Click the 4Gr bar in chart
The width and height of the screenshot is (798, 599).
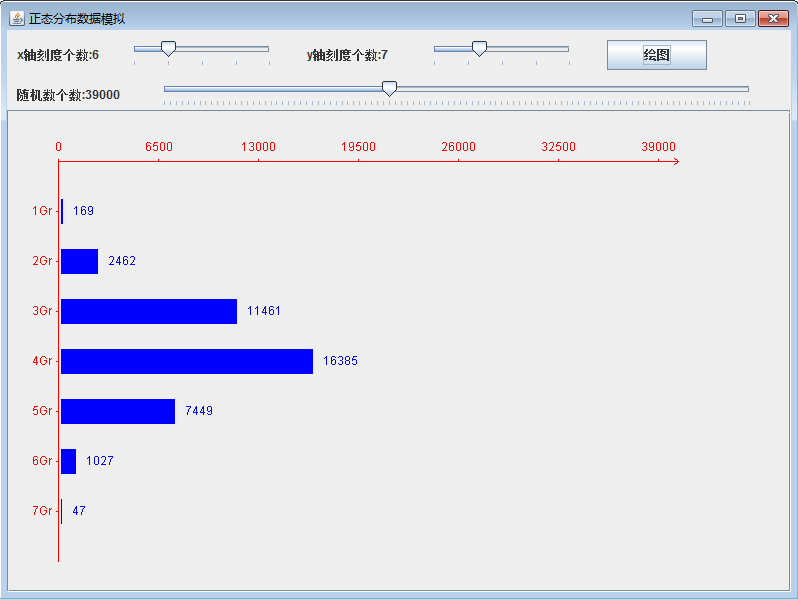(187, 361)
